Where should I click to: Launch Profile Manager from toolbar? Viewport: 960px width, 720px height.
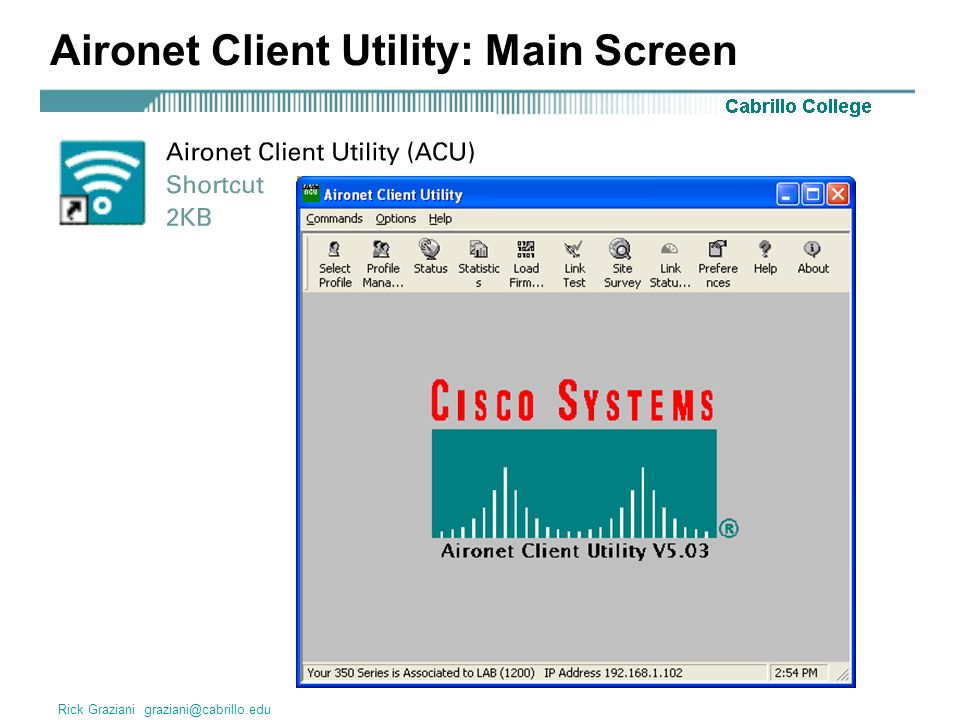coord(383,264)
